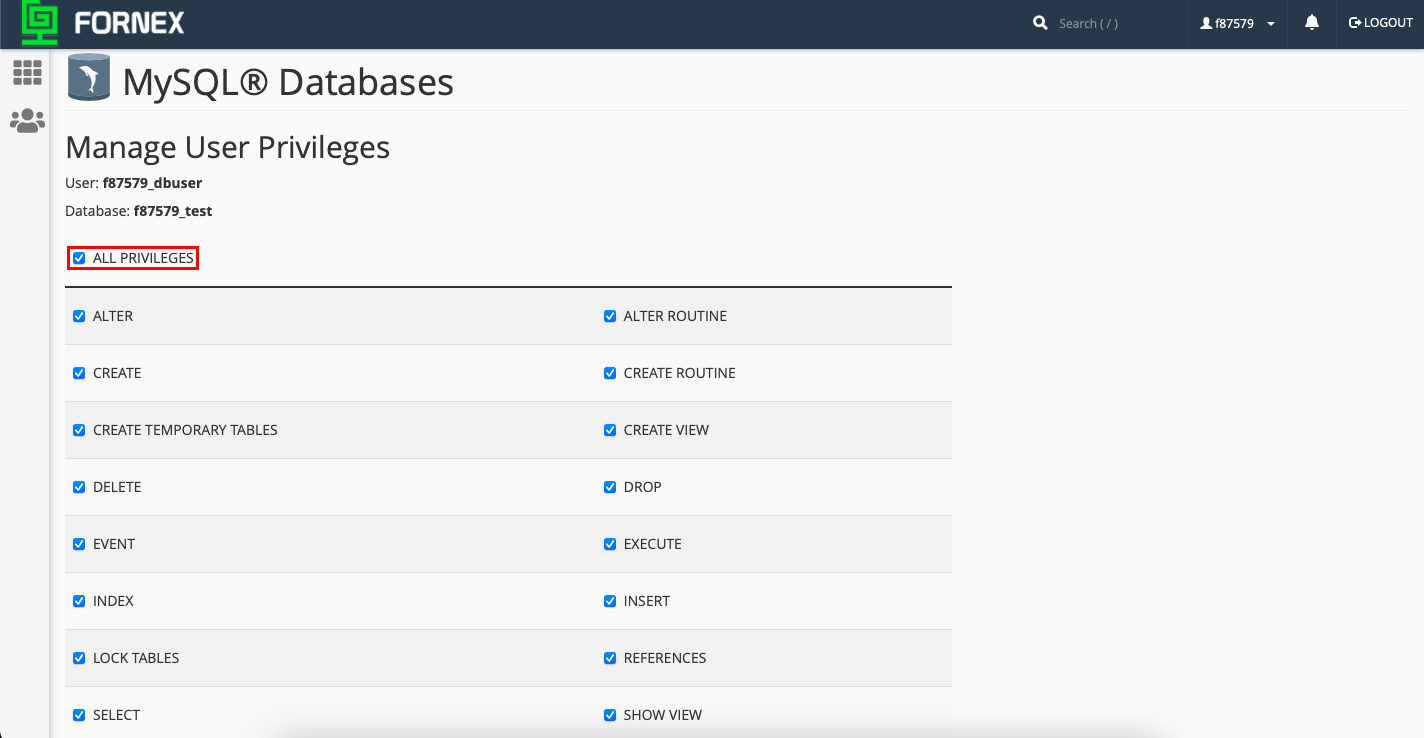Screen dimensions: 1424x738
Task: Uncheck the ALTER privilege
Action: tap(79, 316)
